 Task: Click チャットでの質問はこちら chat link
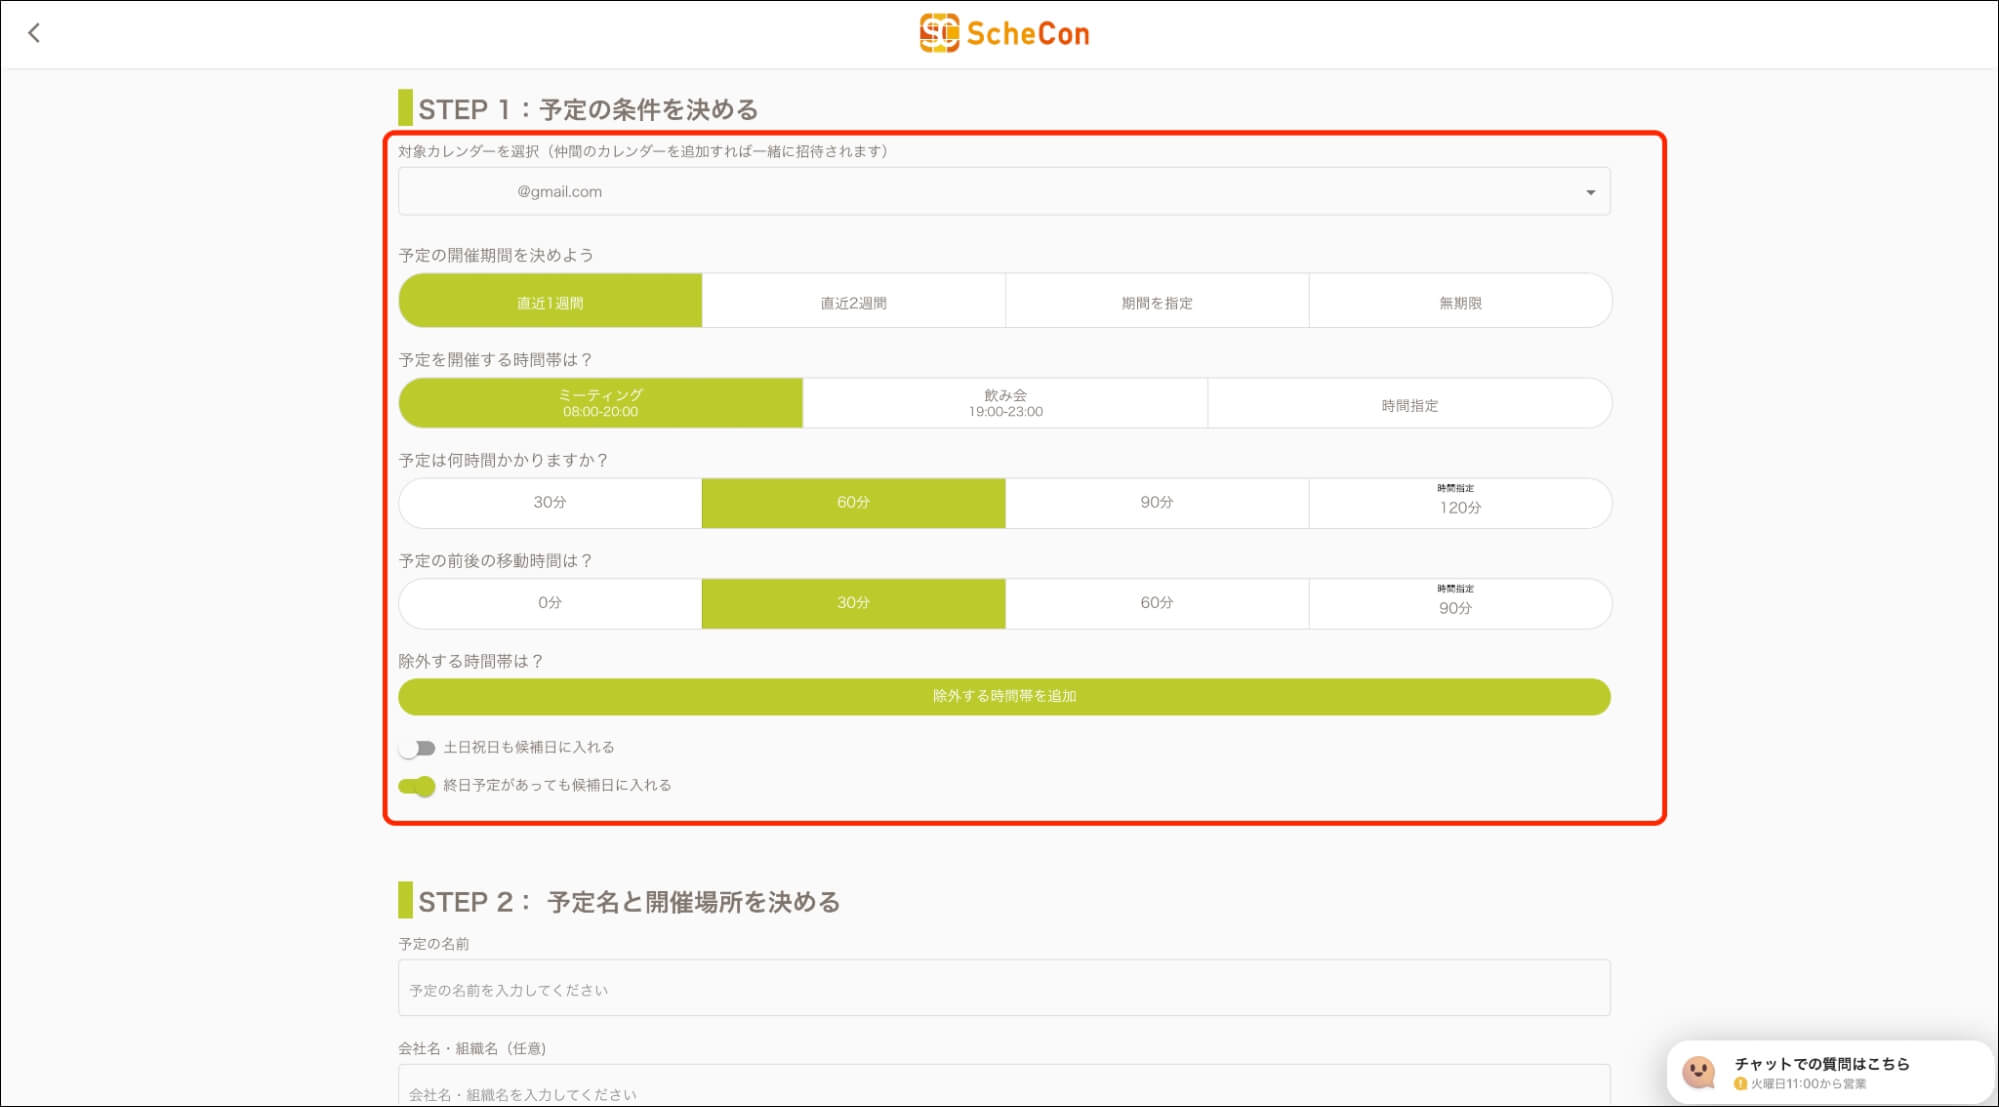[1821, 1064]
